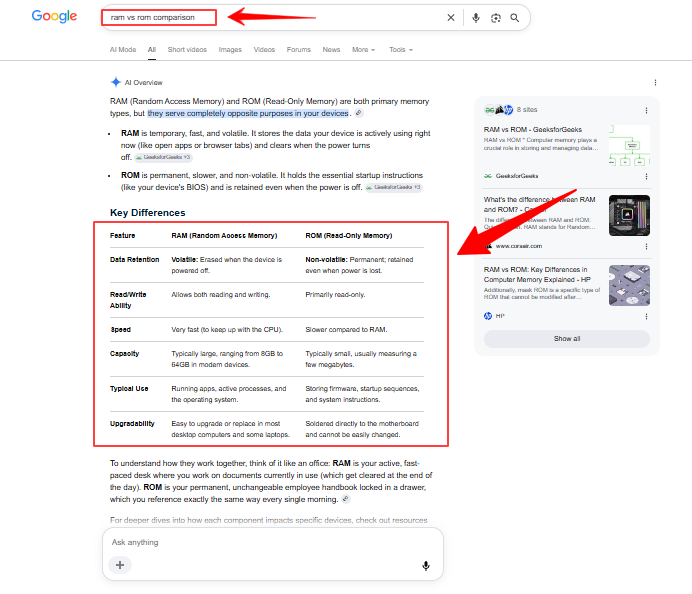
Task: Click the plus icon in Ask anything box
Action: (x=120, y=565)
